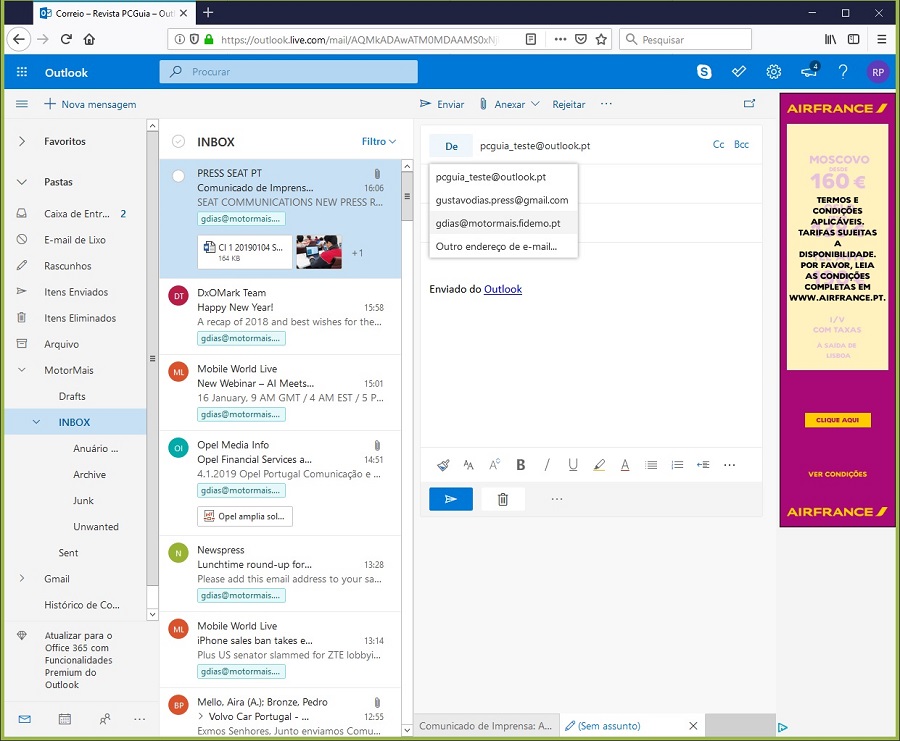This screenshot has height=741, width=900.
Task: Click the blue send arrow button
Action: 451,499
